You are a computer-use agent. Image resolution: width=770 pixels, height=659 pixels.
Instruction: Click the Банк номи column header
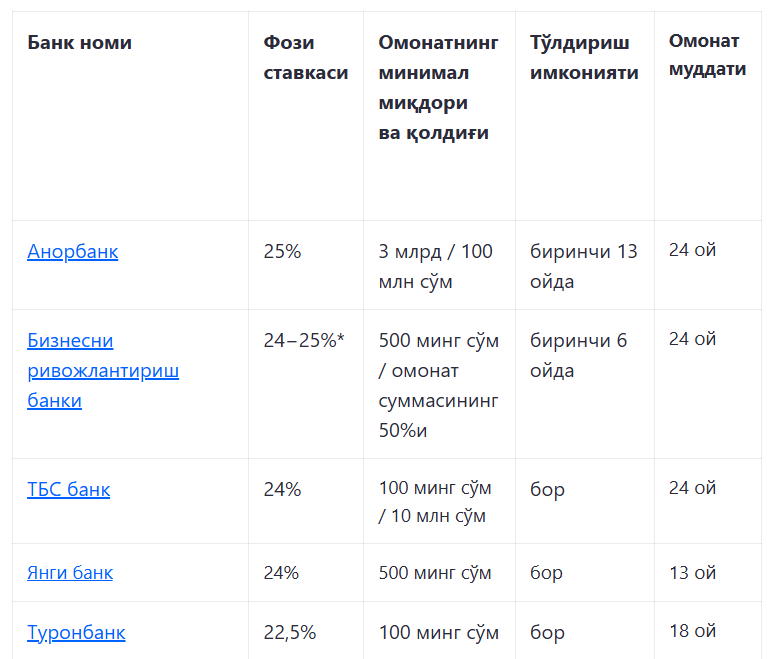[80, 43]
